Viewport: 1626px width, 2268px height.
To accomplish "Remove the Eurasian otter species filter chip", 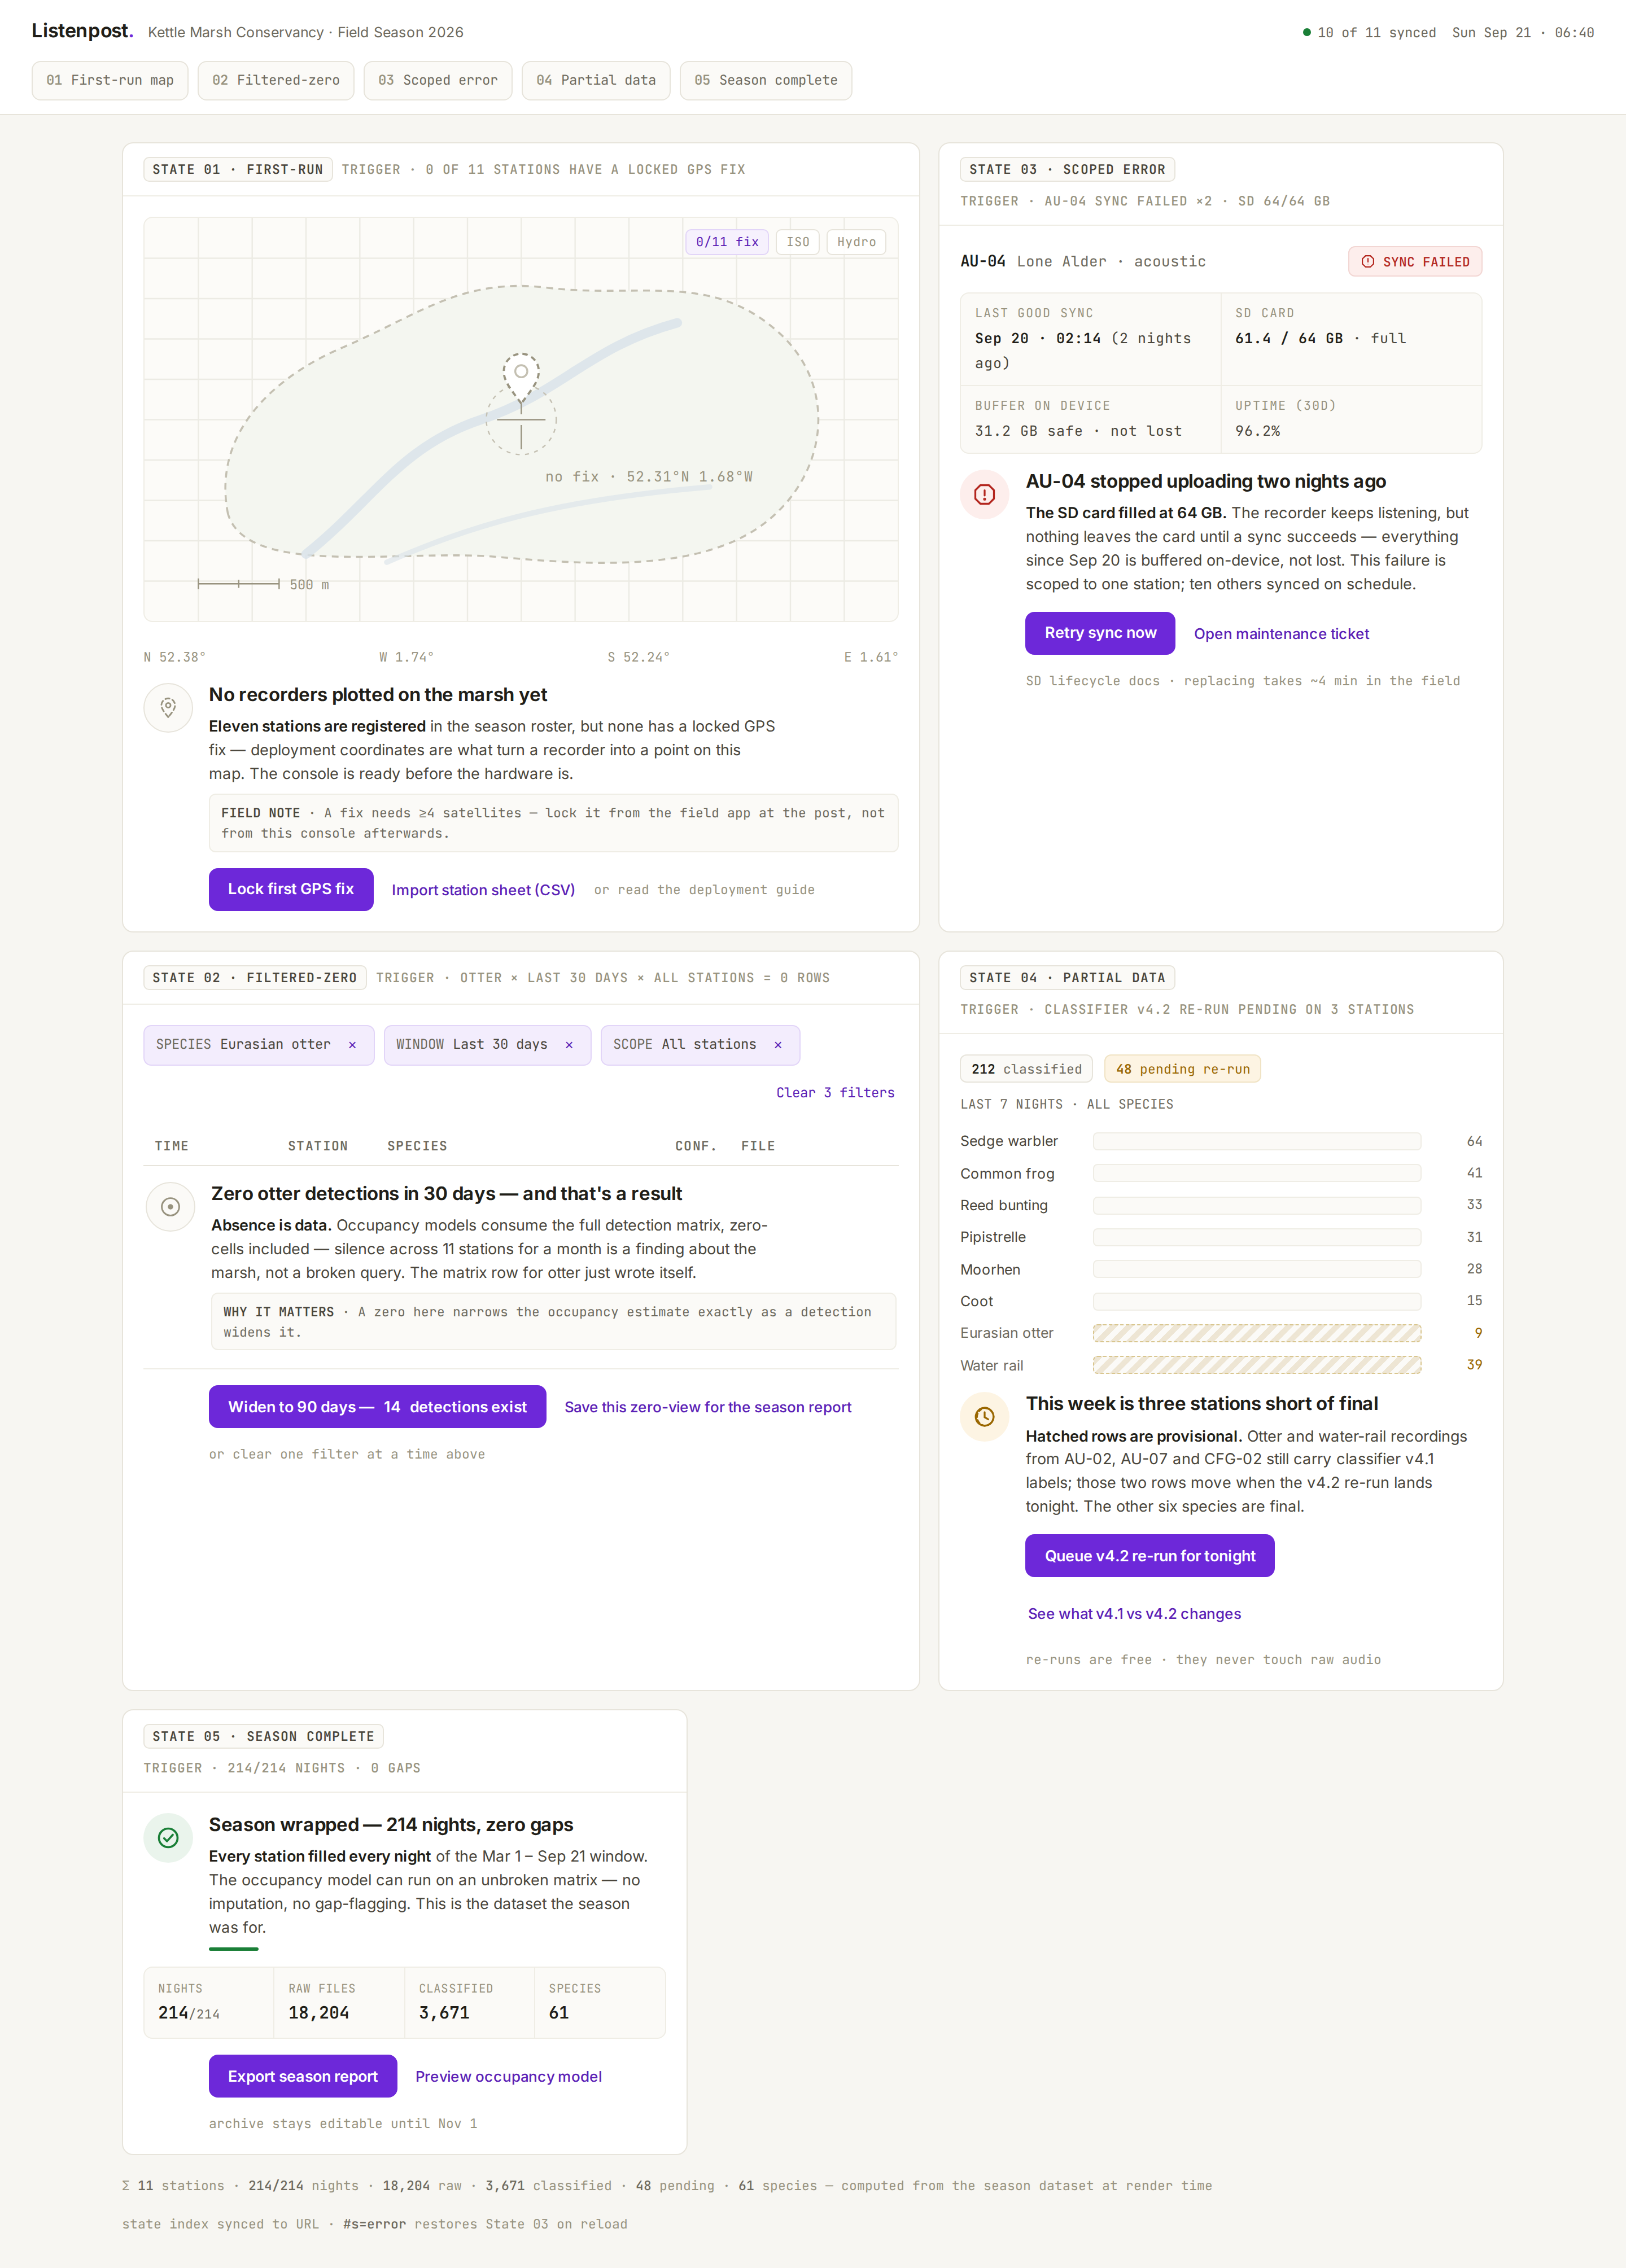I will click(x=352, y=1044).
